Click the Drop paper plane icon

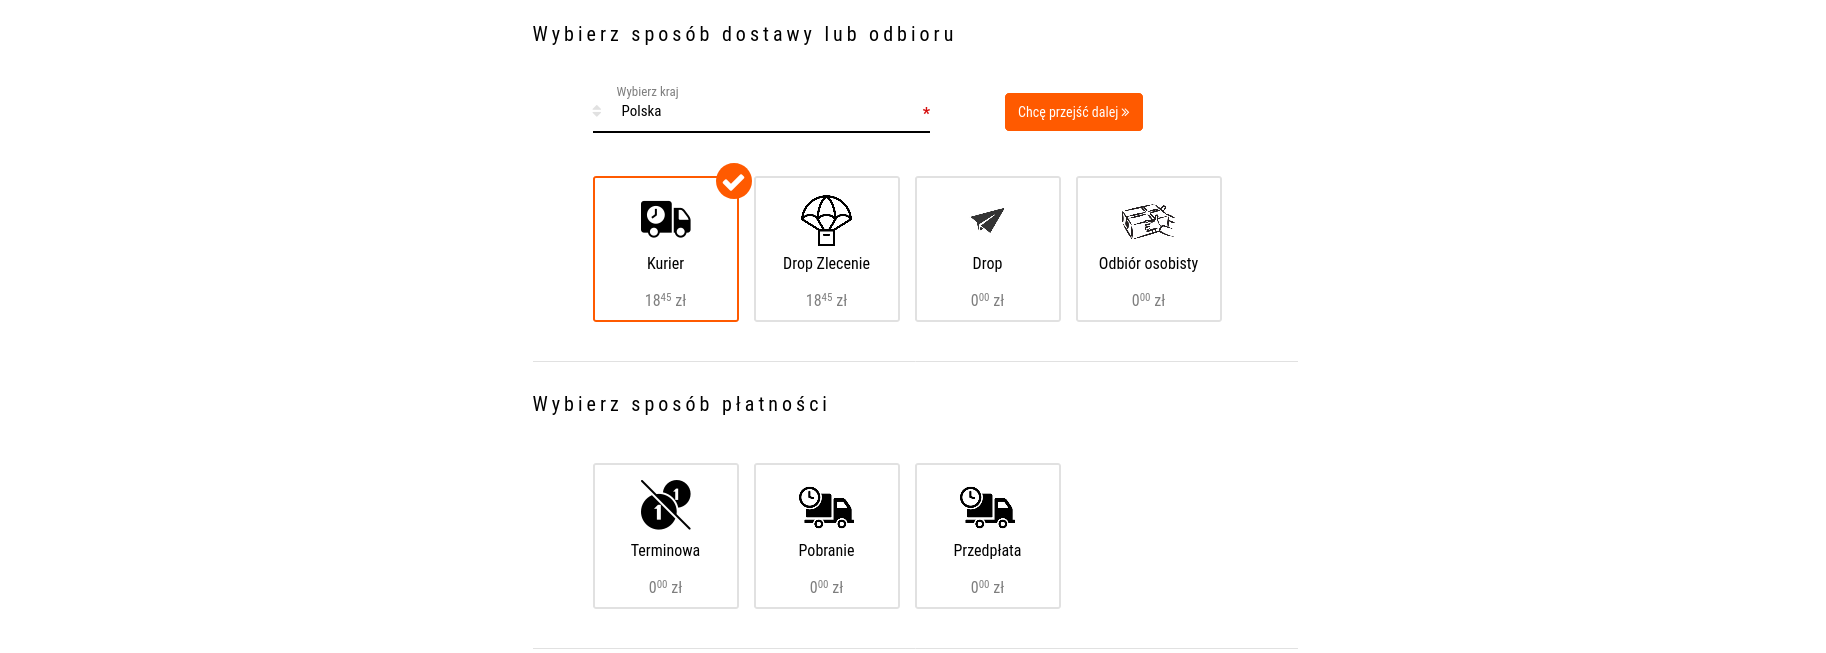[987, 220]
